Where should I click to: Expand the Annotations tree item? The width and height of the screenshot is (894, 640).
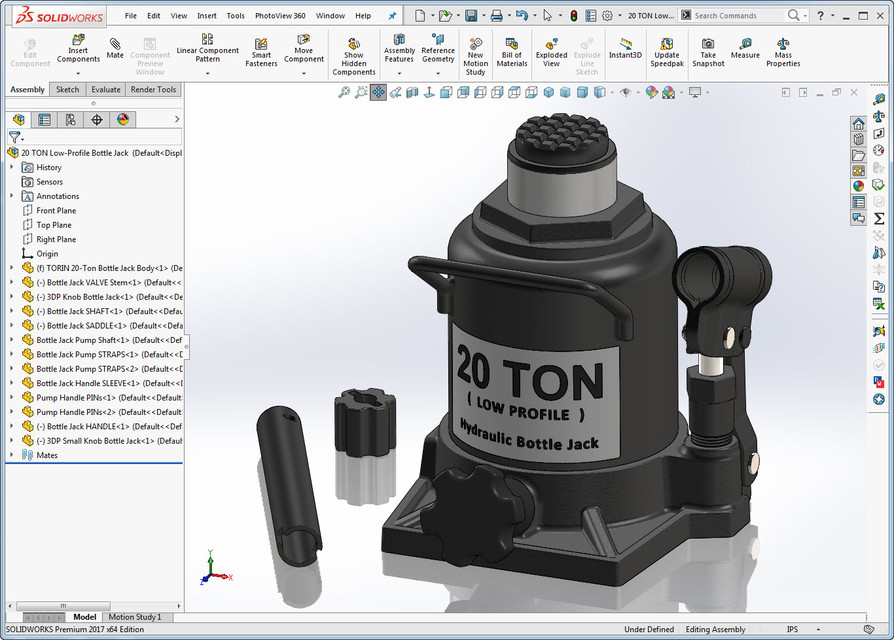(x=12, y=196)
